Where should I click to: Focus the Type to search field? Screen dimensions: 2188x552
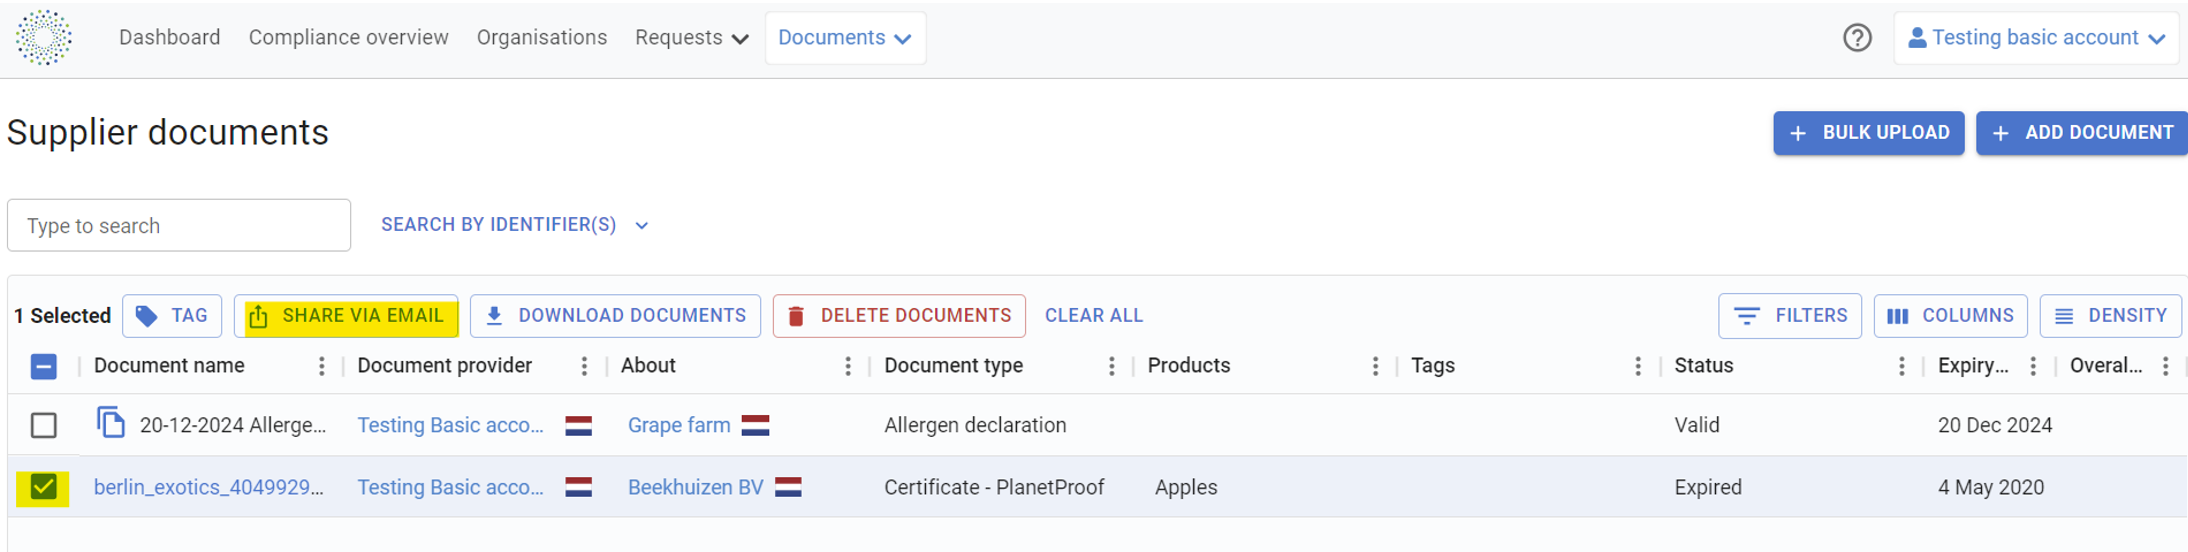(179, 226)
